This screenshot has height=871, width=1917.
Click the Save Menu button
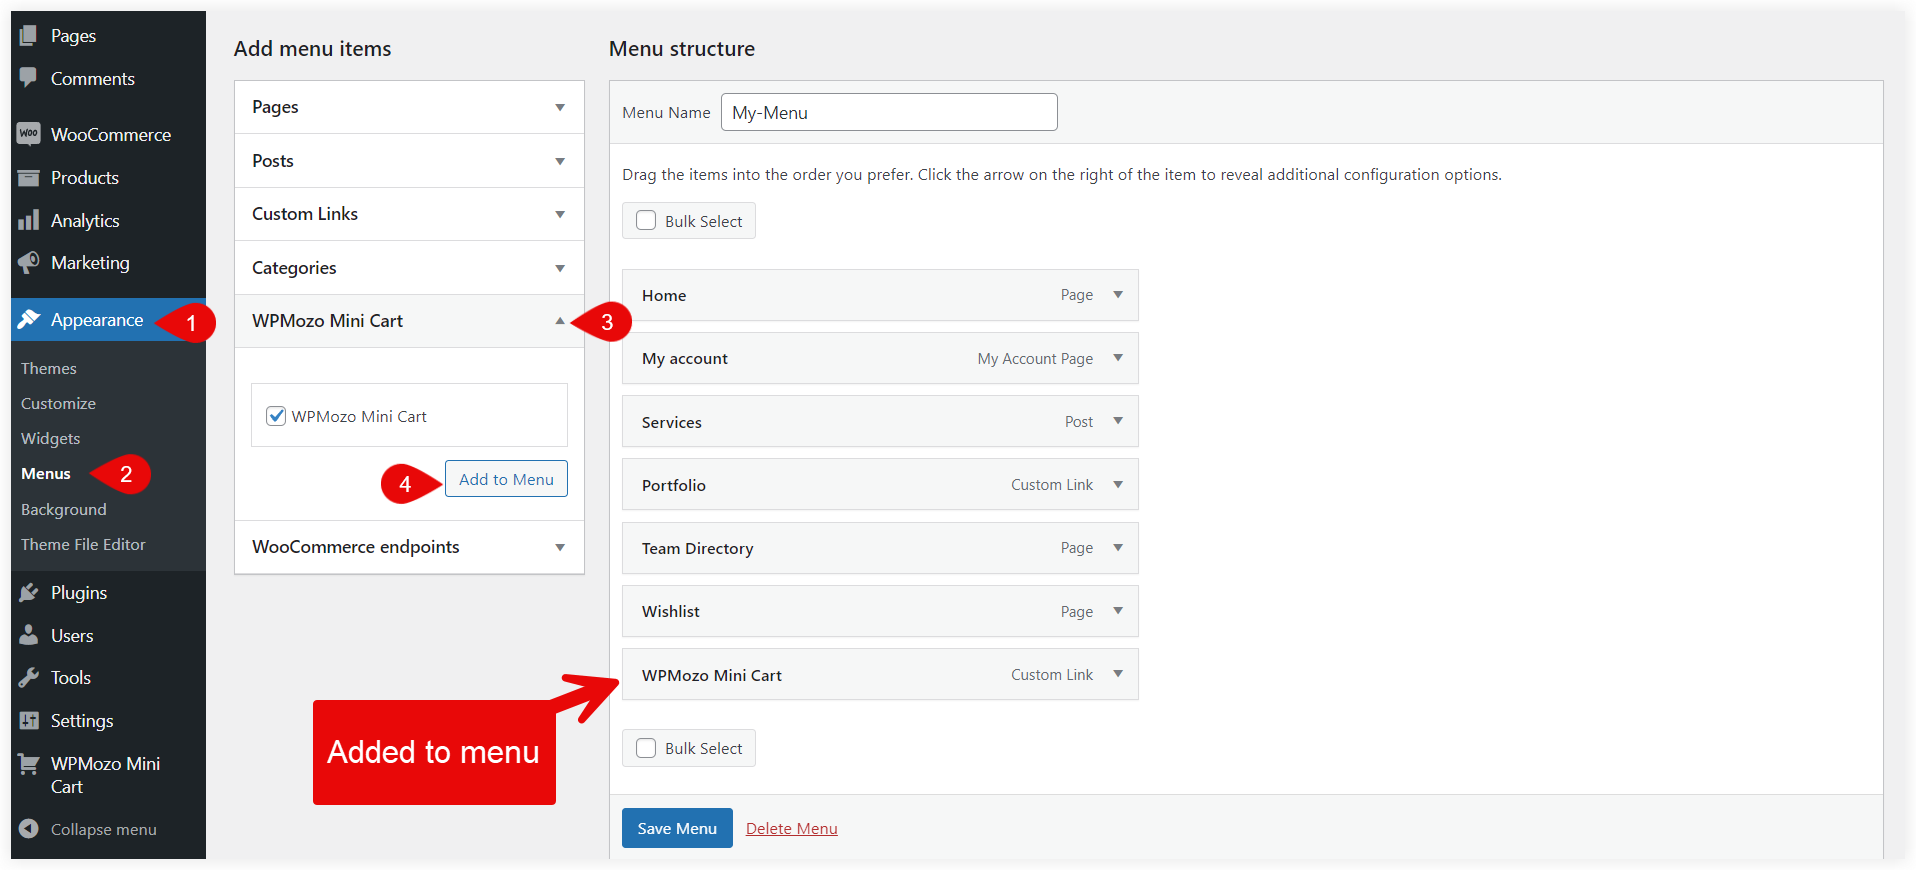tap(677, 828)
